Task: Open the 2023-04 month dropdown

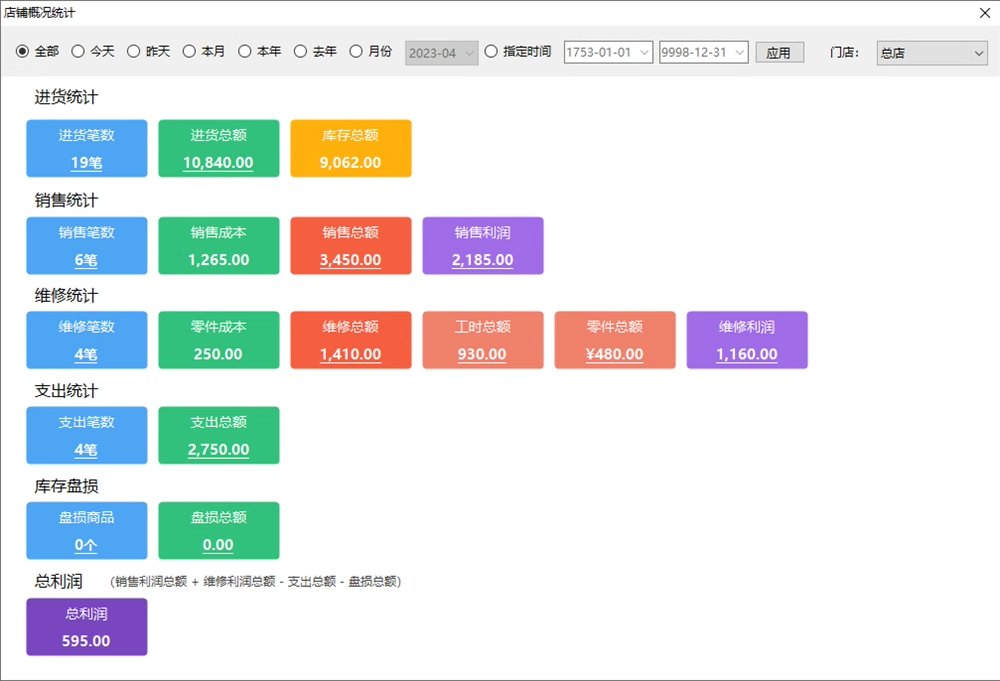Action: [441, 53]
